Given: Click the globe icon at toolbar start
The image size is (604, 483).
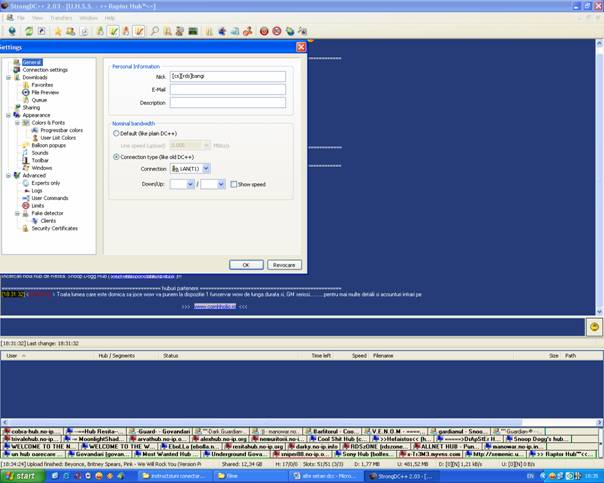Looking at the screenshot, I should coord(11,31).
